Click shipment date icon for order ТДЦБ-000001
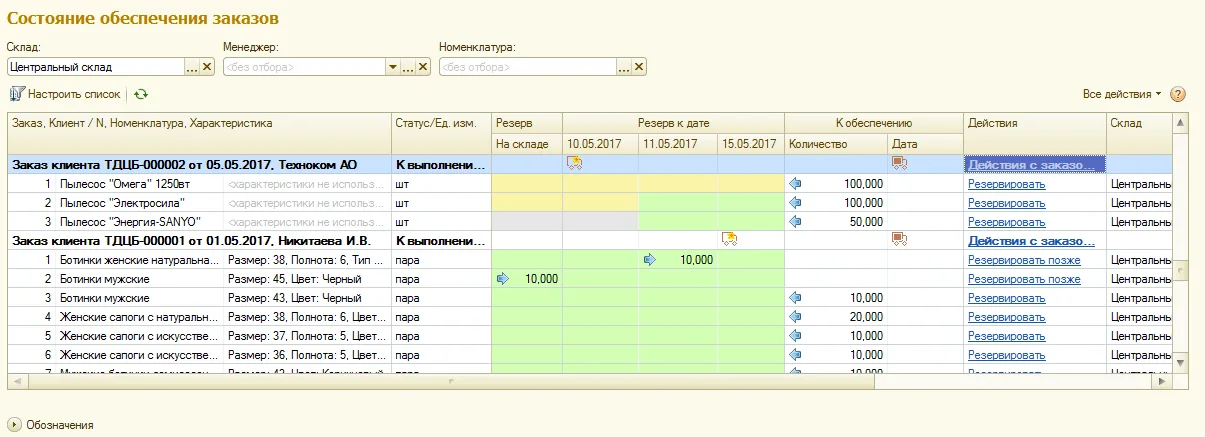1205x437 pixels. 729,239
